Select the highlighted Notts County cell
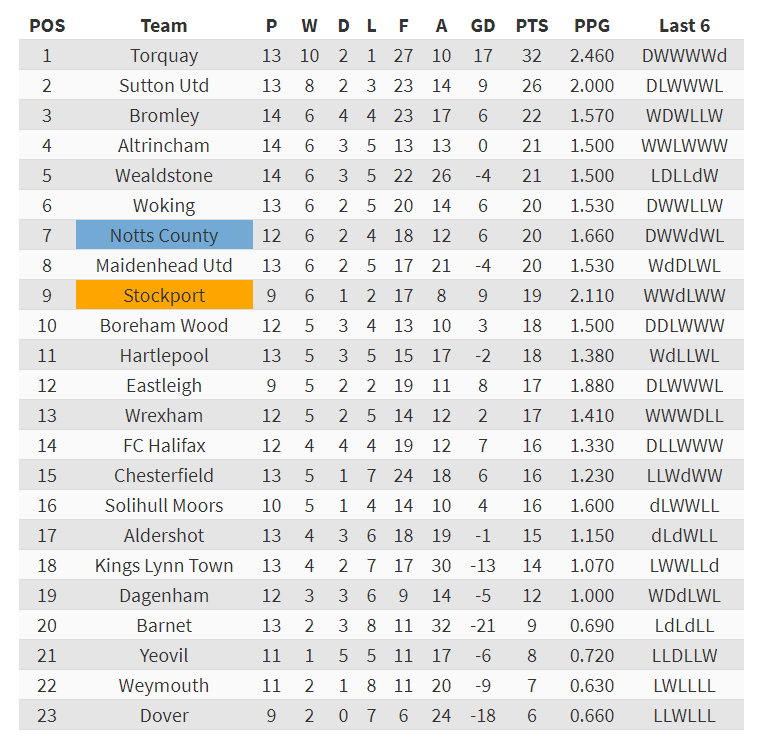The image size is (761, 741). click(x=164, y=236)
